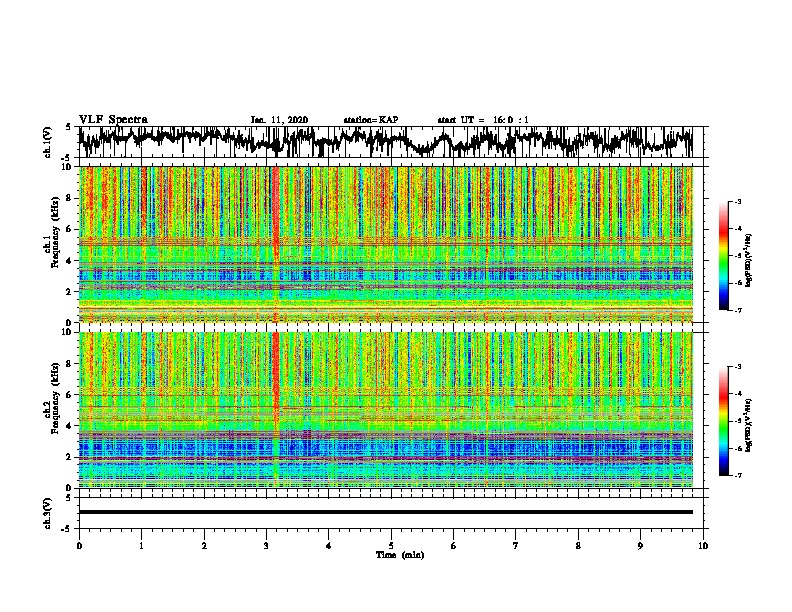Viewport: 792px width, 612px height.
Task: Click the "ch.1(V)" waveform axis label
Action: pos(48,142)
